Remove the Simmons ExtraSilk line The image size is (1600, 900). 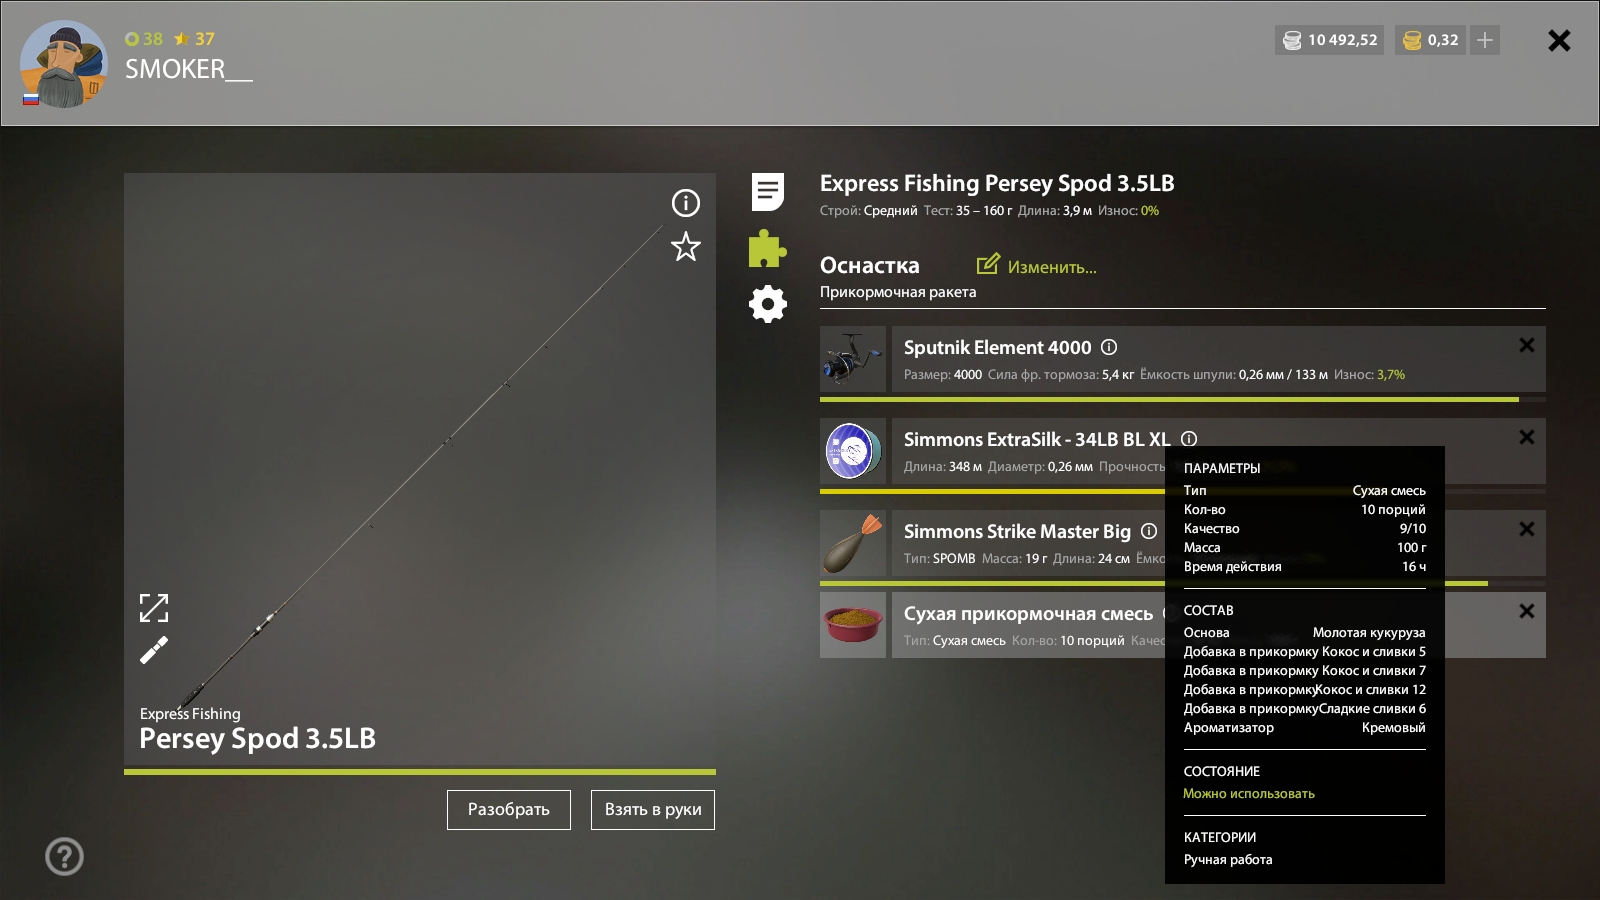coord(1527,437)
